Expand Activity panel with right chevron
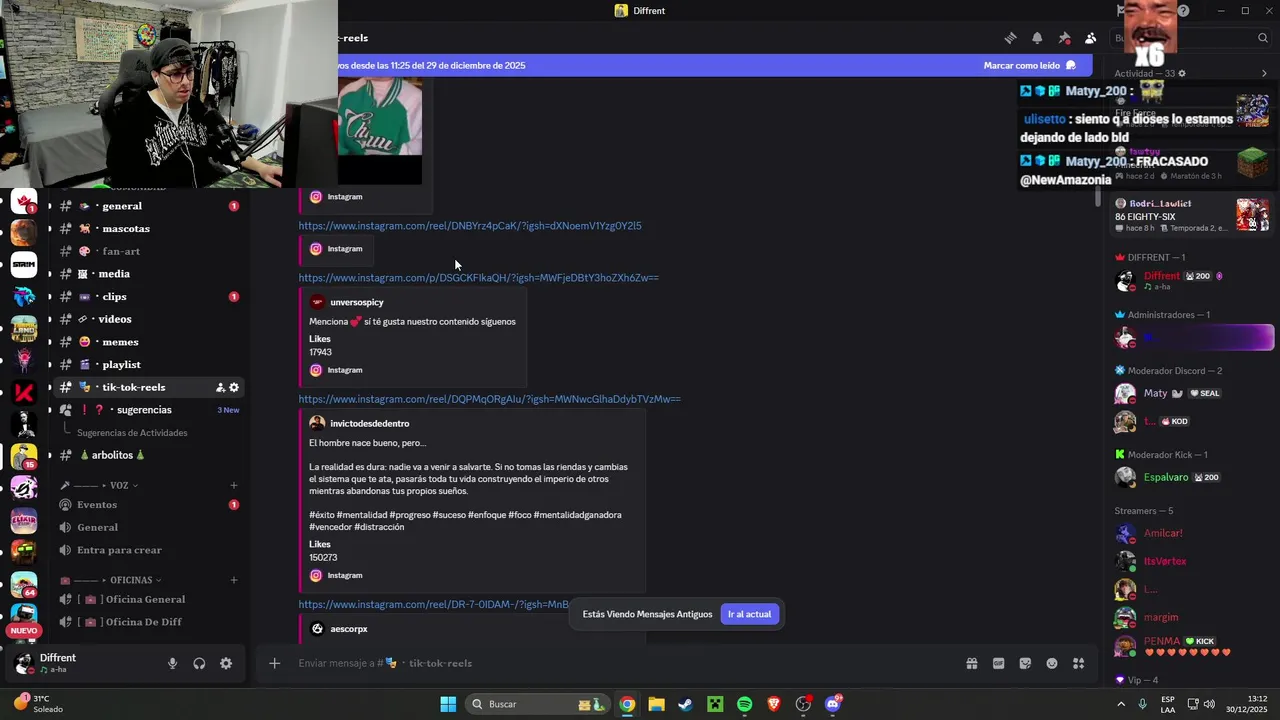This screenshot has width=1280, height=720. [x=1264, y=73]
